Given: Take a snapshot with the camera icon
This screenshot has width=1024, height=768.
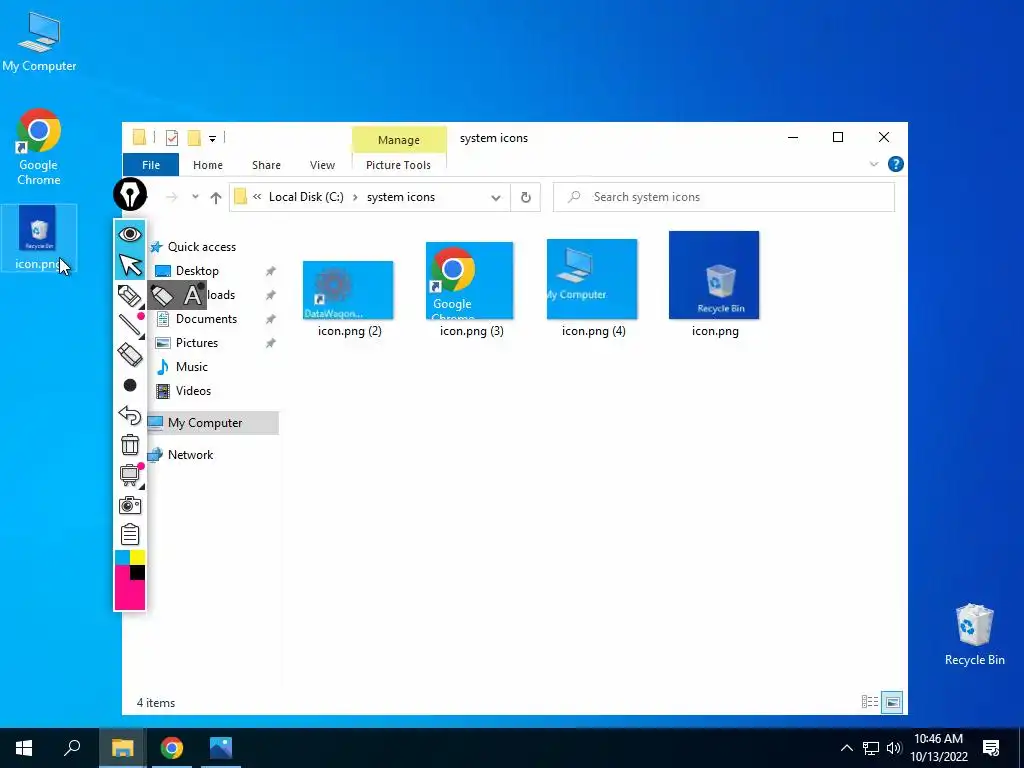Looking at the screenshot, I should 130,505.
